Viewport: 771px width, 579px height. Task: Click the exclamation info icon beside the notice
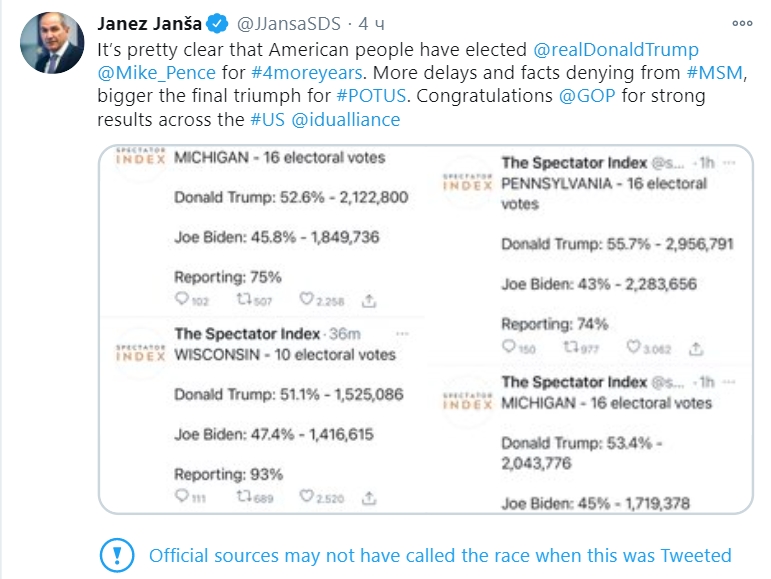[118, 555]
